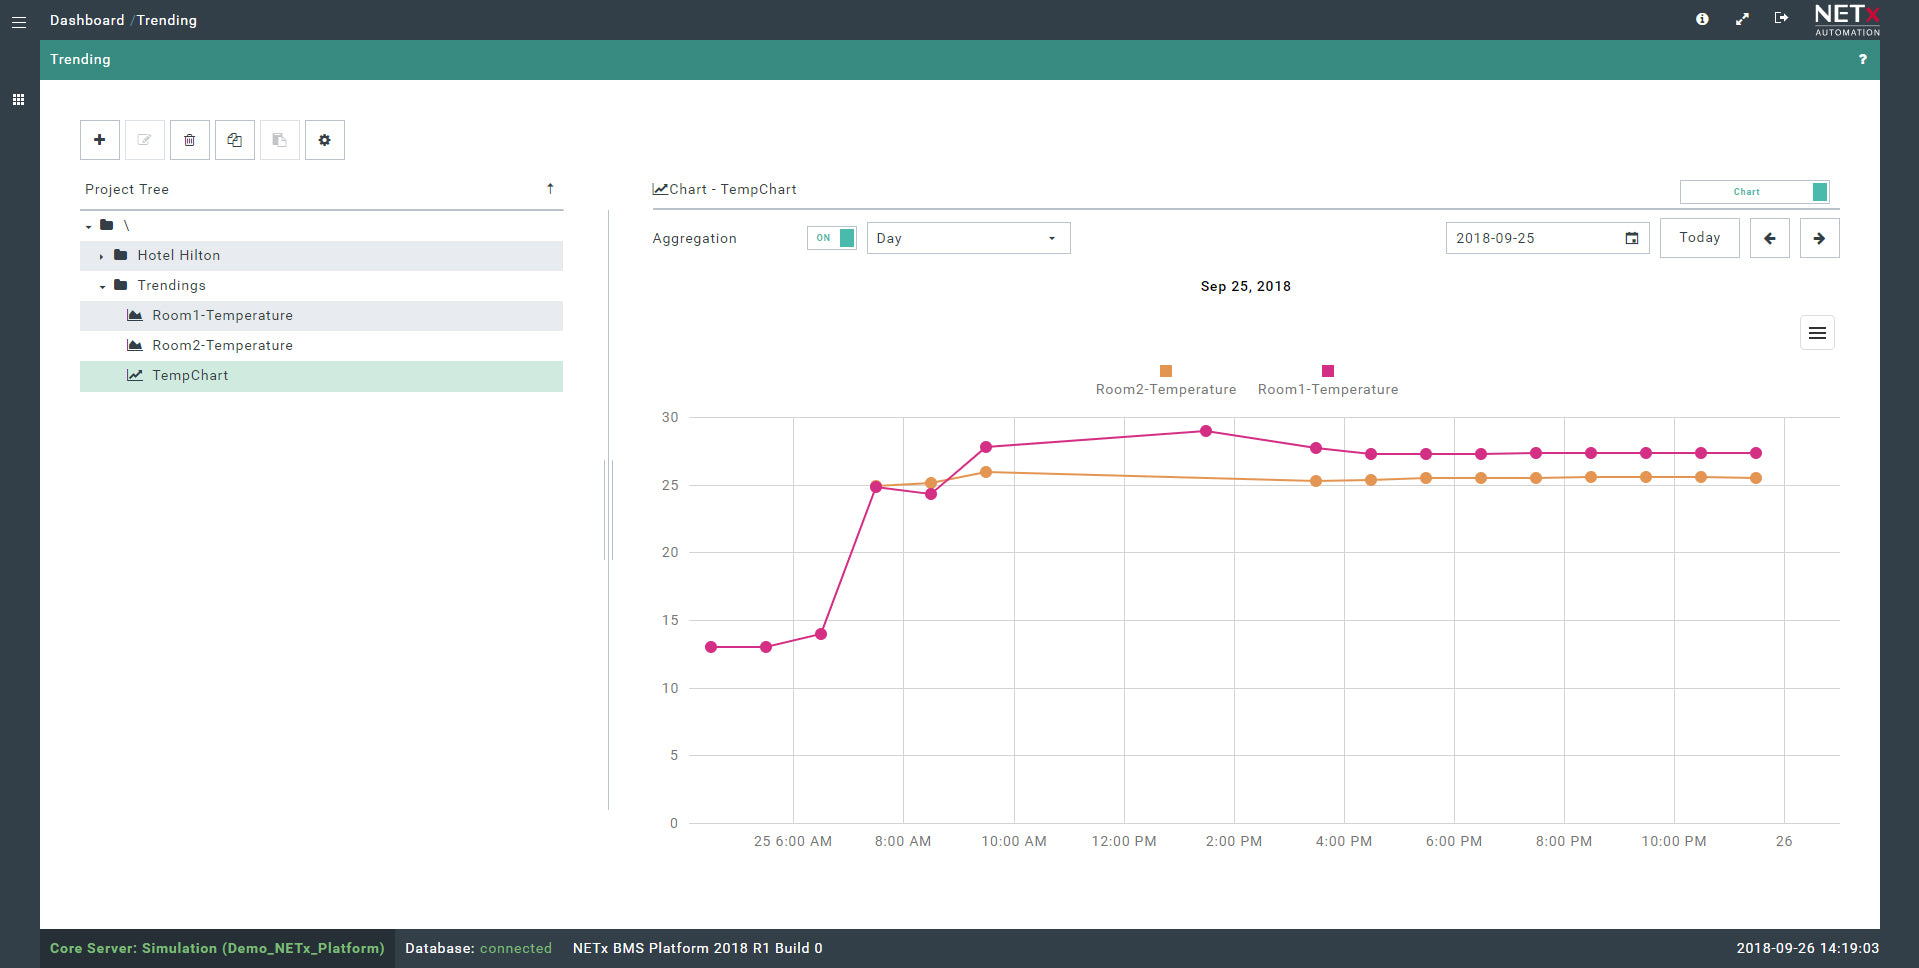This screenshot has height=968, width=1919.
Task: Open the chart context menu icon
Action: (x=1817, y=333)
